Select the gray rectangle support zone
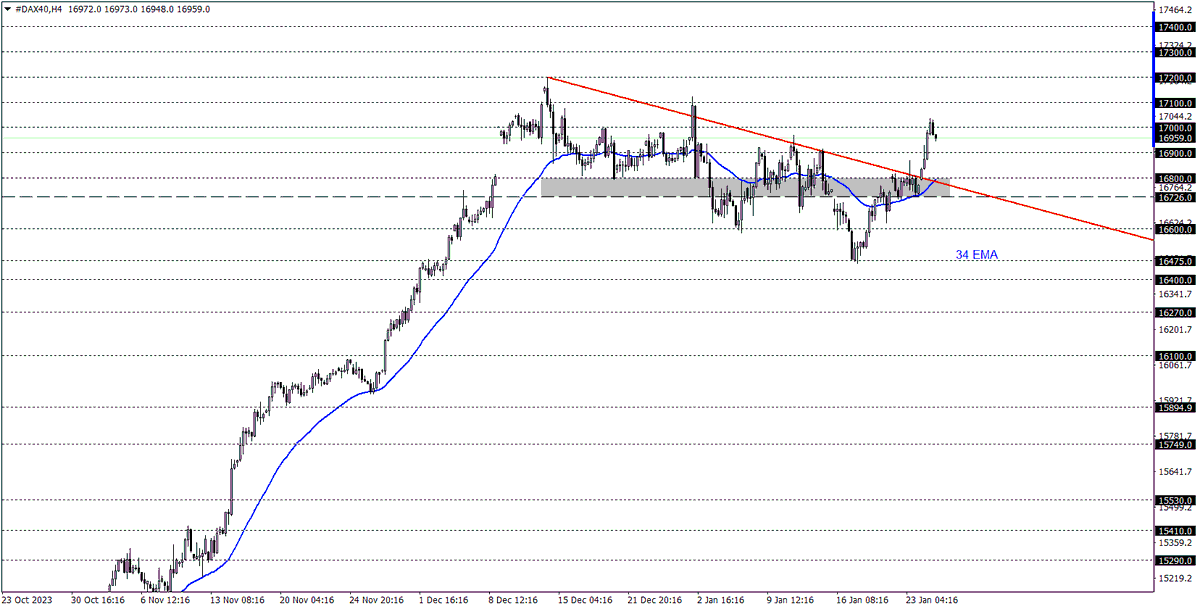Screen dimensions: 1200x609 [745, 187]
